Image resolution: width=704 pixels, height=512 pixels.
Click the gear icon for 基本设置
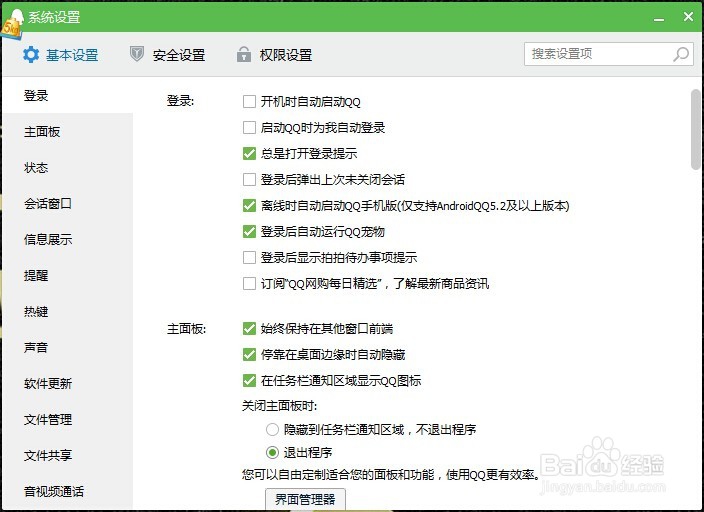click(x=31, y=55)
